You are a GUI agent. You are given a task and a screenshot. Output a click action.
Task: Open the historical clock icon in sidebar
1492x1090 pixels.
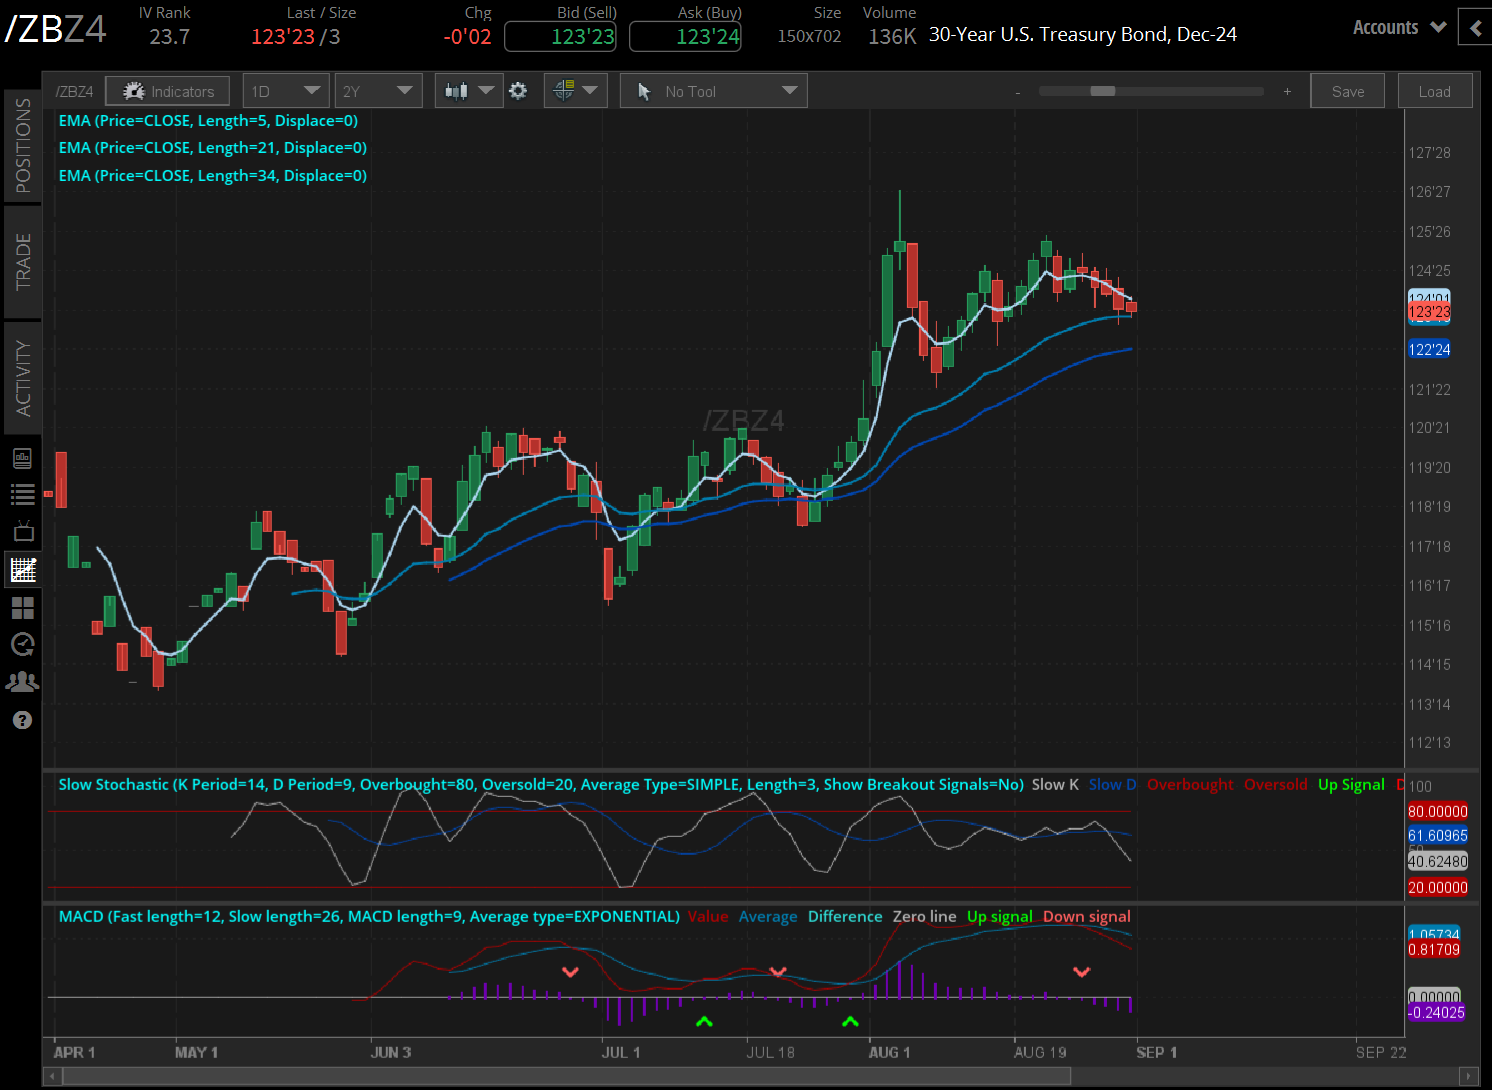click(22, 645)
